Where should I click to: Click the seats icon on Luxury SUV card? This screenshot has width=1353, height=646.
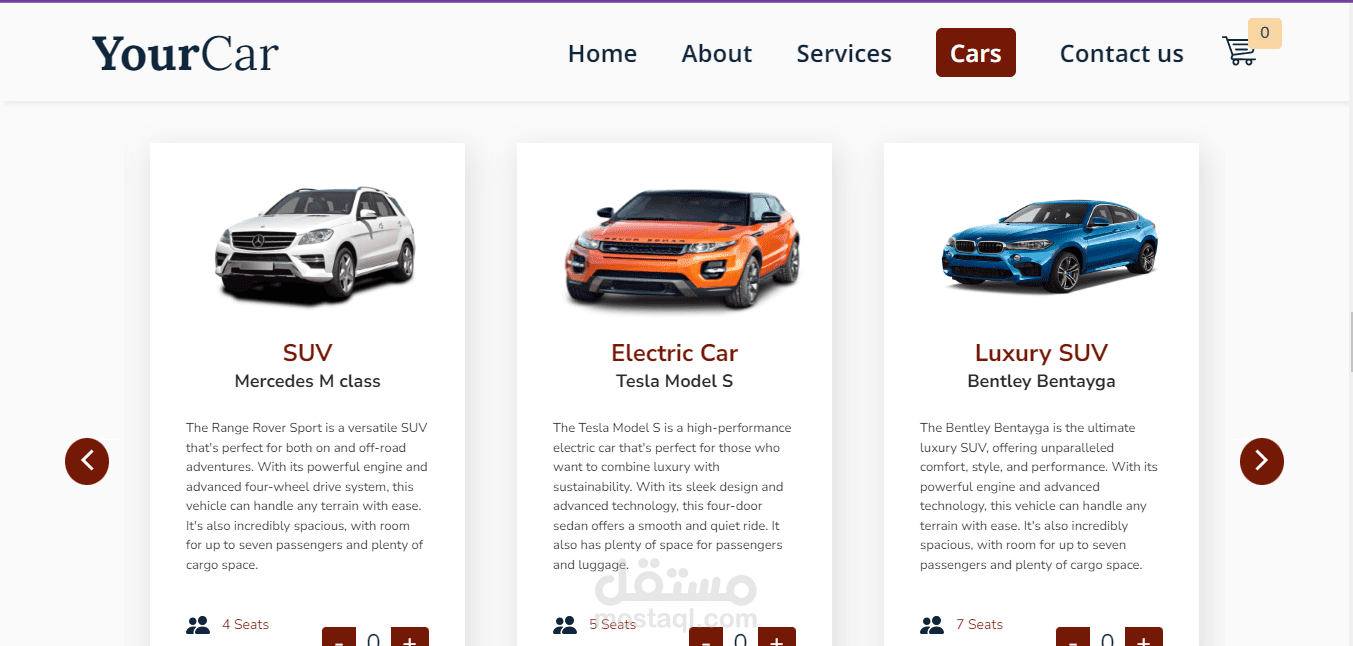click(932, 625)
